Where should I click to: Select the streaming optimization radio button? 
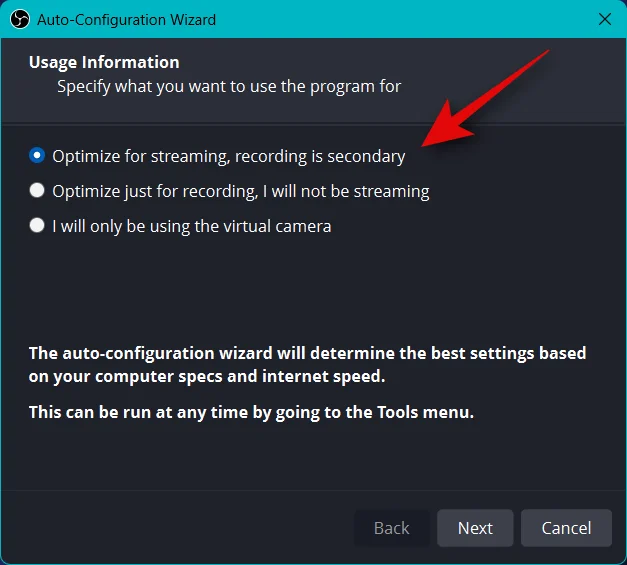[37, 155]
